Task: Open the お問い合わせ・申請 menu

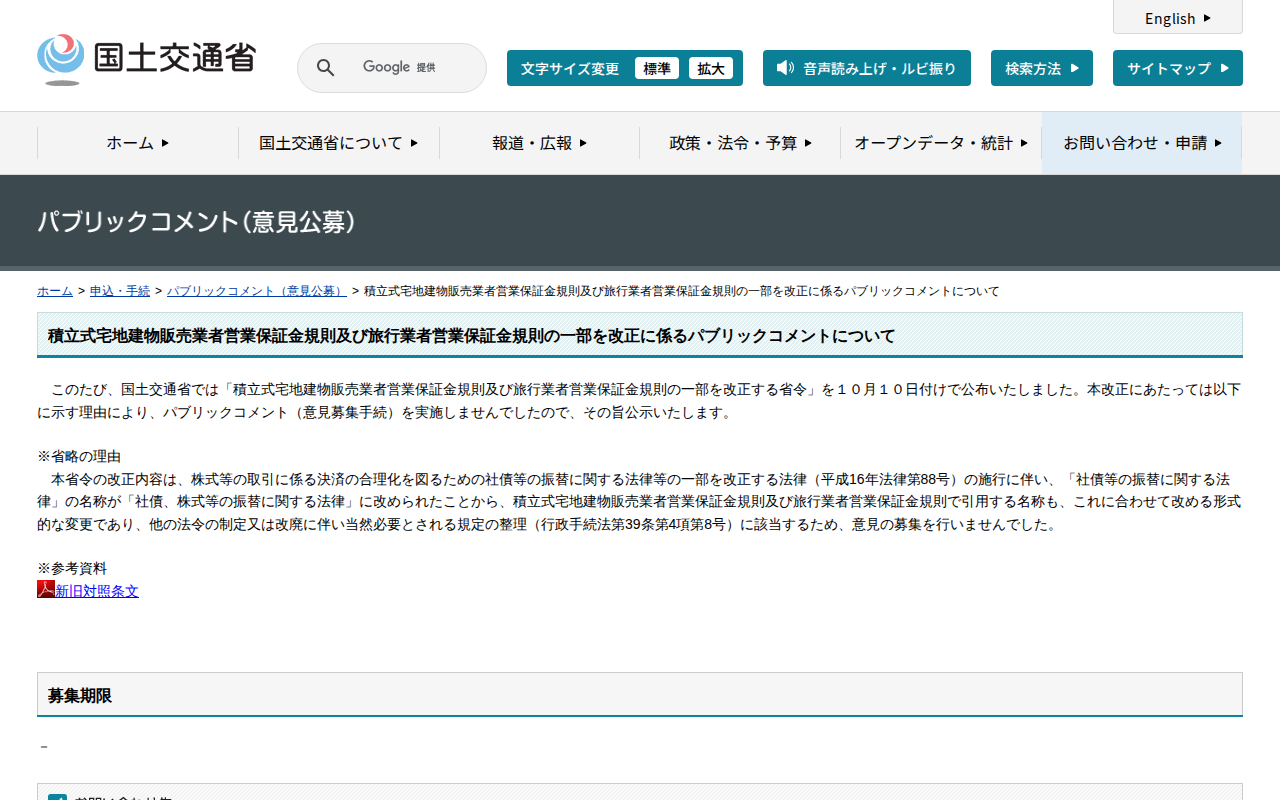Action: point(1142,143)
